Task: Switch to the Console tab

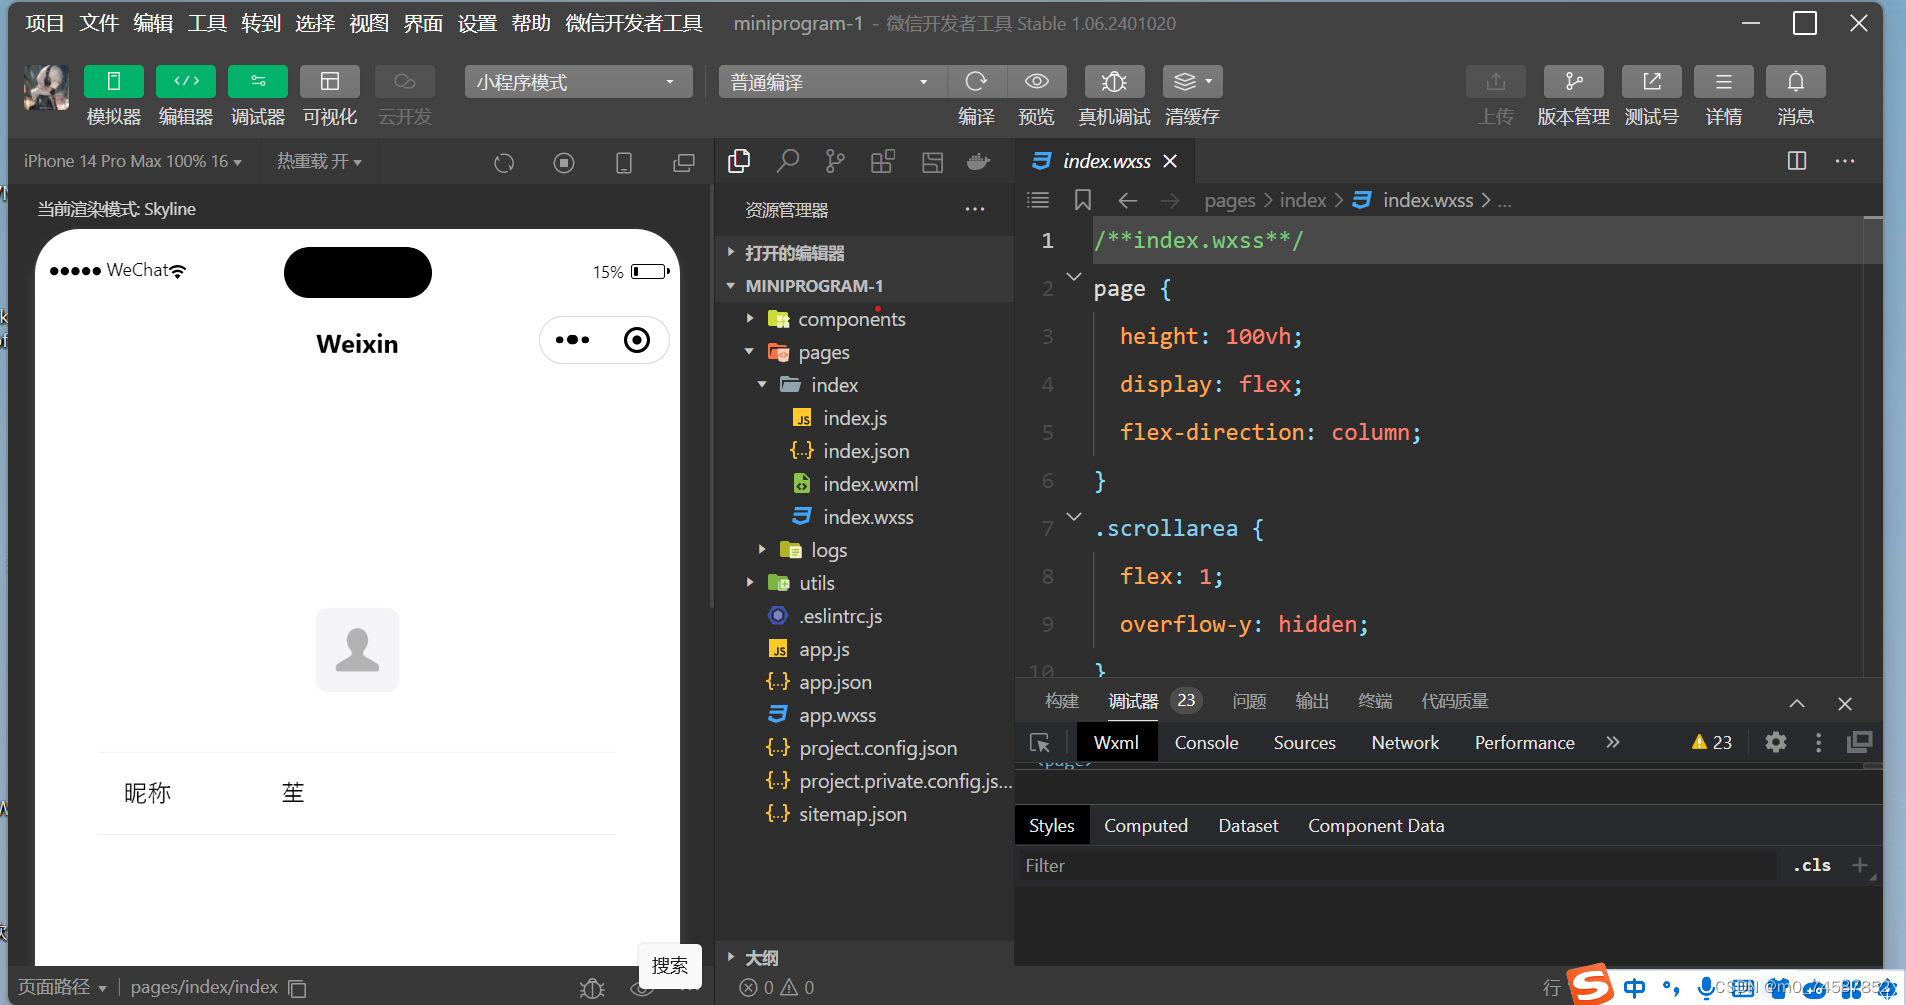Action: 1206,742
